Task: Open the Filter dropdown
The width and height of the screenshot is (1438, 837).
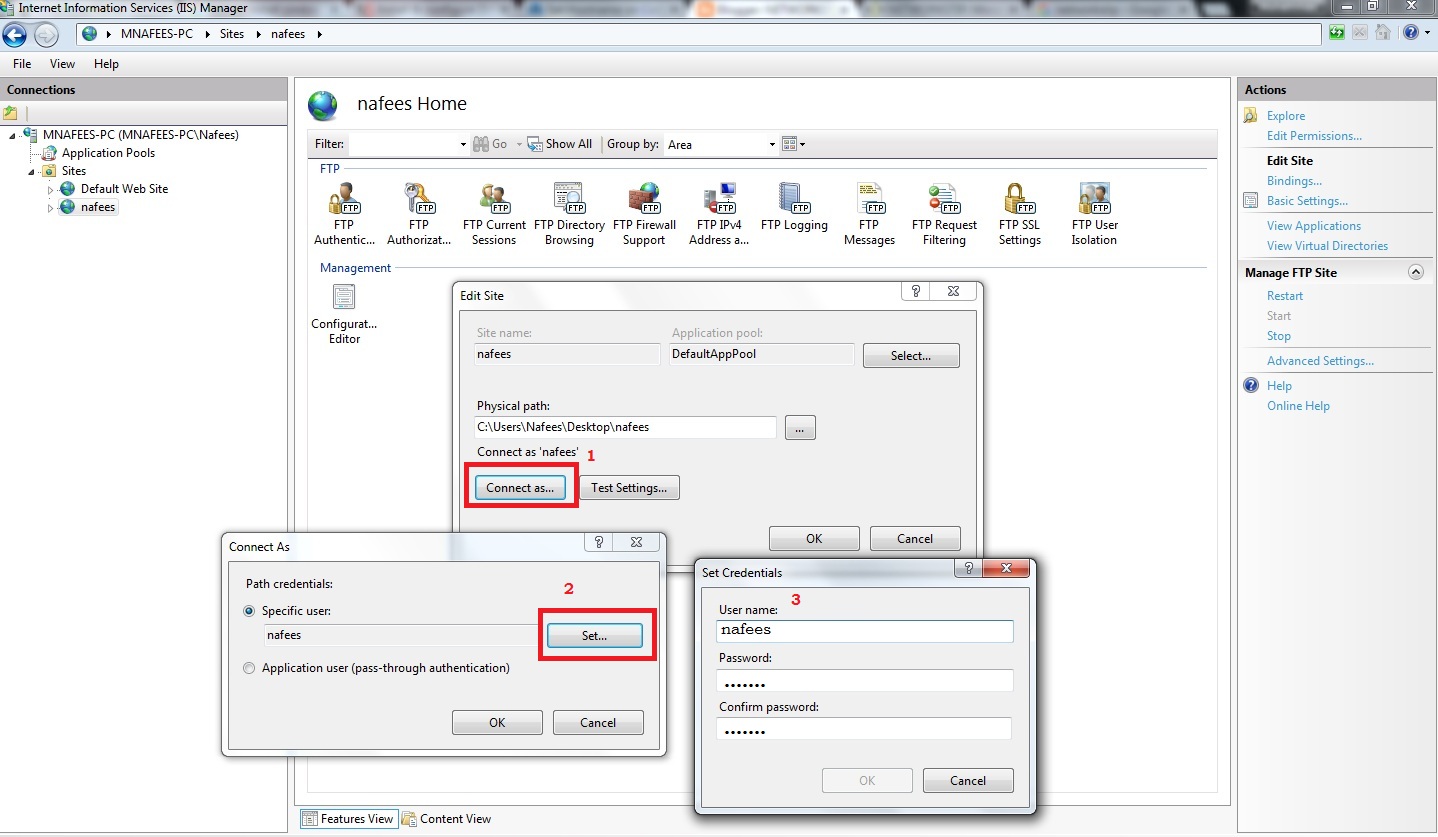Action: tap(463, 145)
